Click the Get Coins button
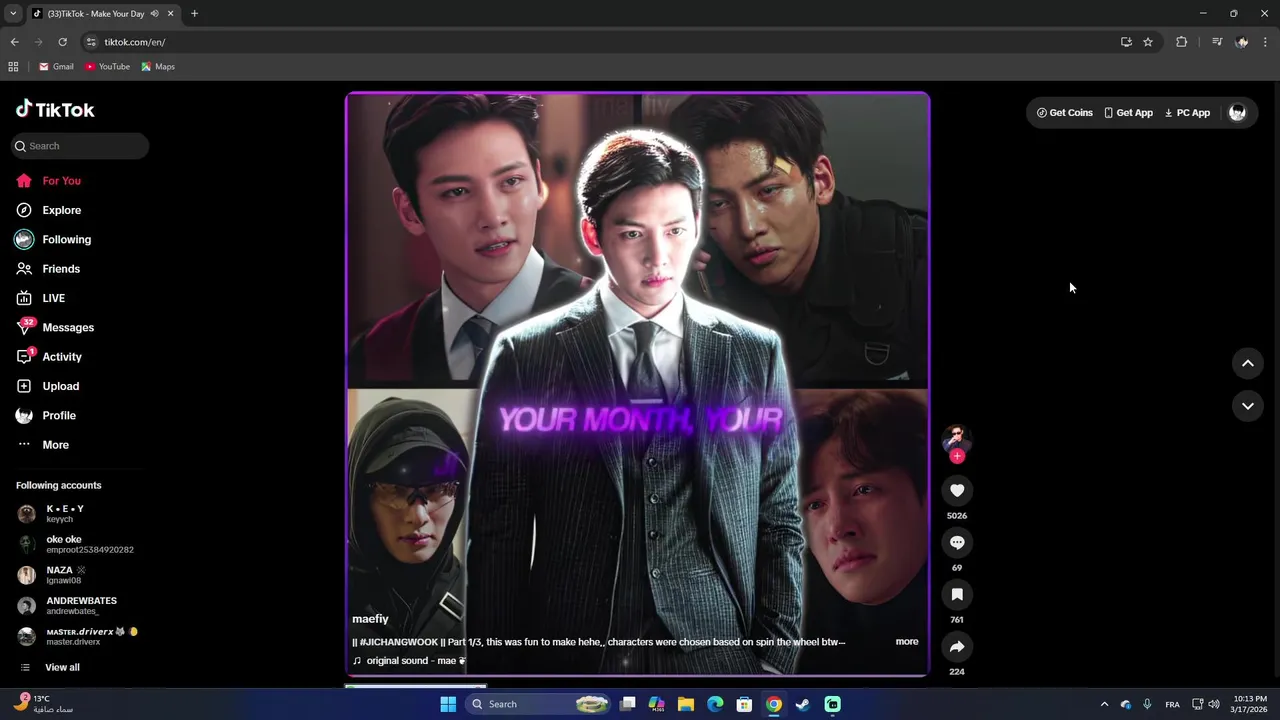Screen dimensions: 1280x720 tap(1064, 113)
